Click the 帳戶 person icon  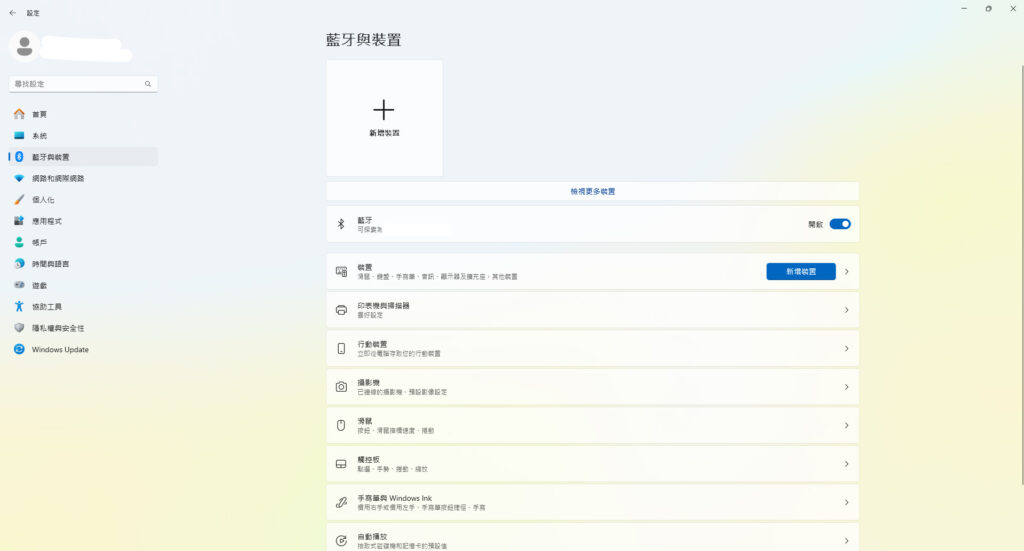19,242
